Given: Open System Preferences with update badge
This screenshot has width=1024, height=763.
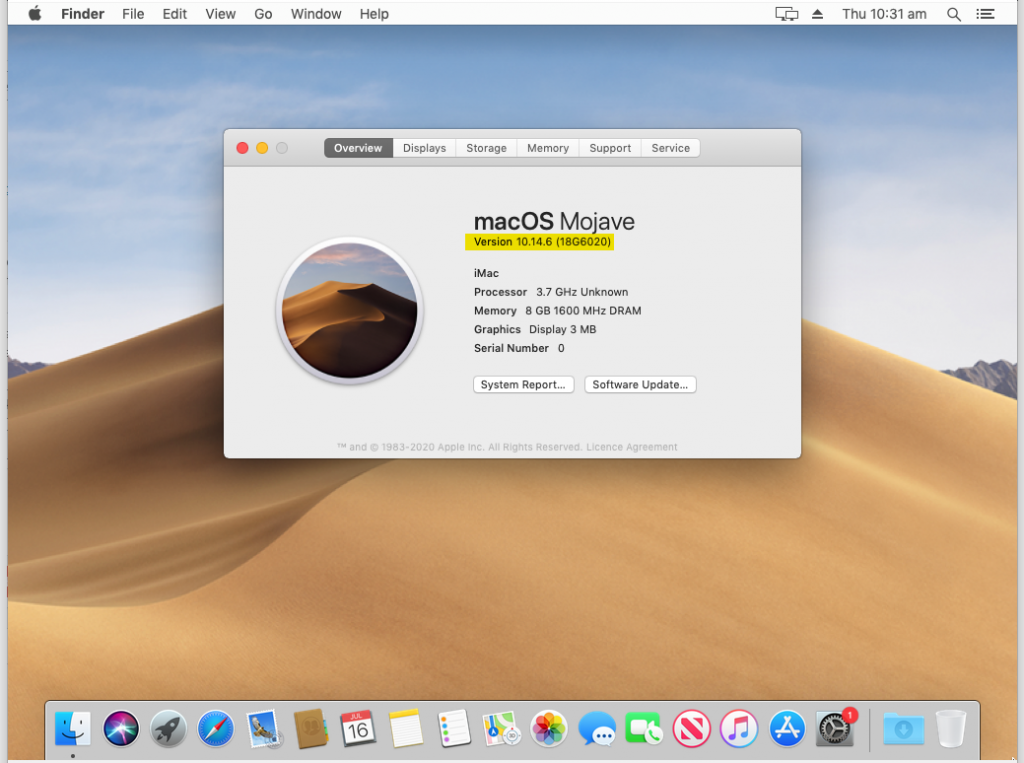Looking at the screenshot, I should point(835,728).
